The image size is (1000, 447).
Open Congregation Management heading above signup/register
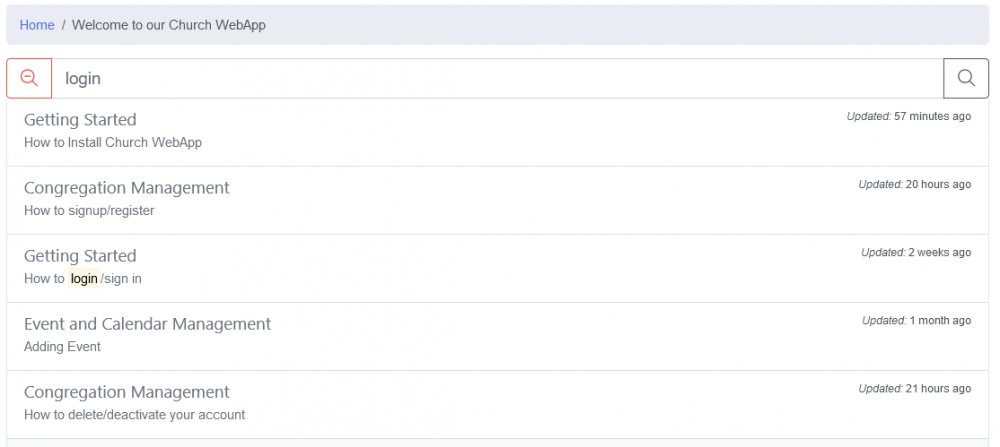pyautogui.click(x=126, y=188)
